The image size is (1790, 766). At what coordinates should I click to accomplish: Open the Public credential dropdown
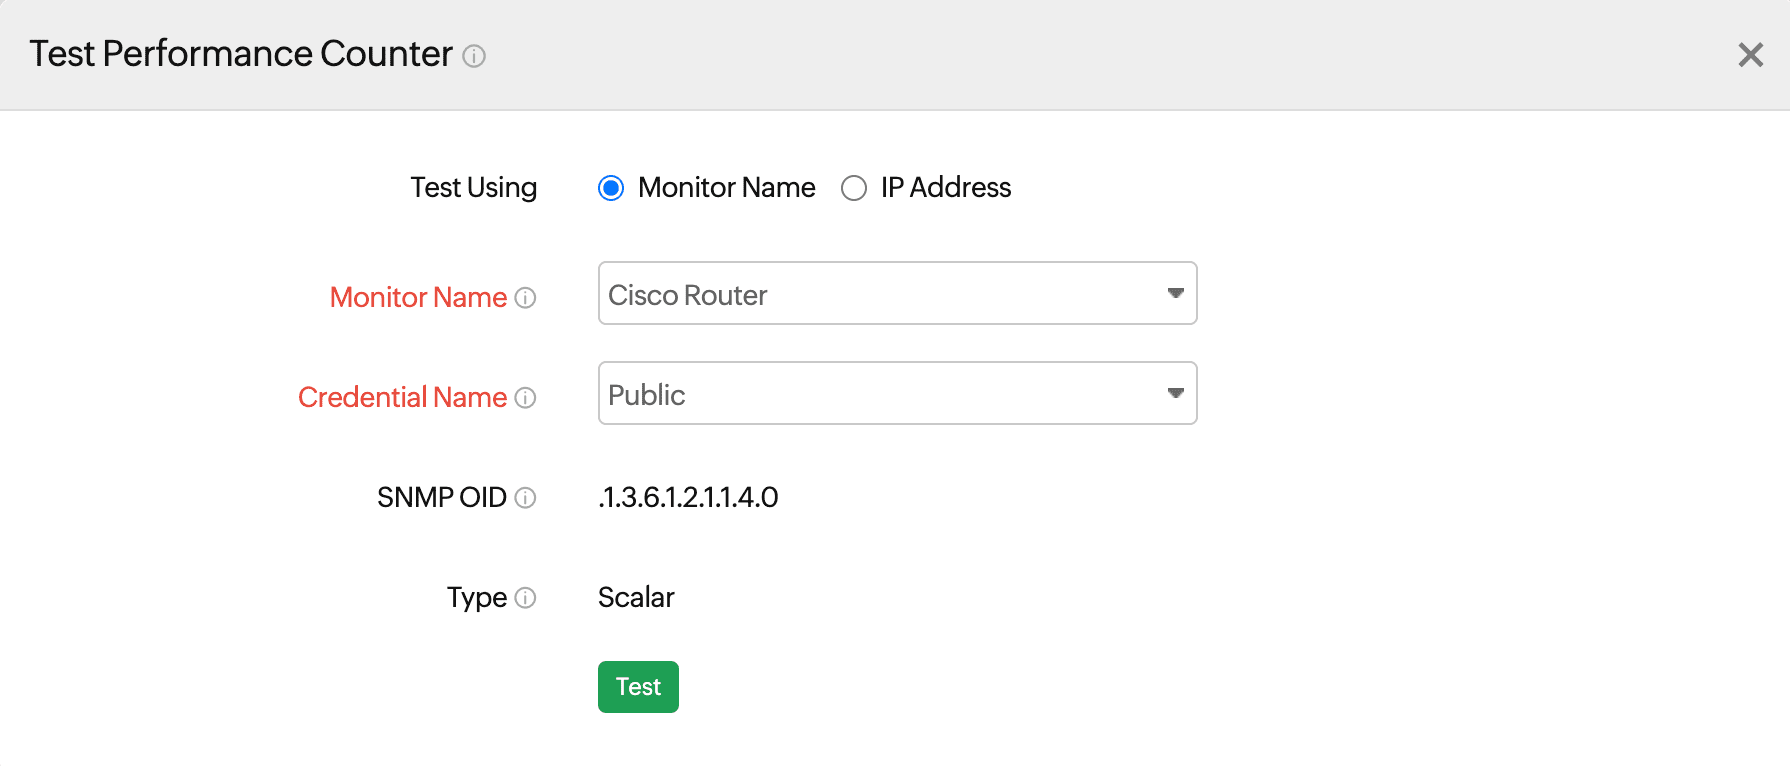(x=880, y=394)
